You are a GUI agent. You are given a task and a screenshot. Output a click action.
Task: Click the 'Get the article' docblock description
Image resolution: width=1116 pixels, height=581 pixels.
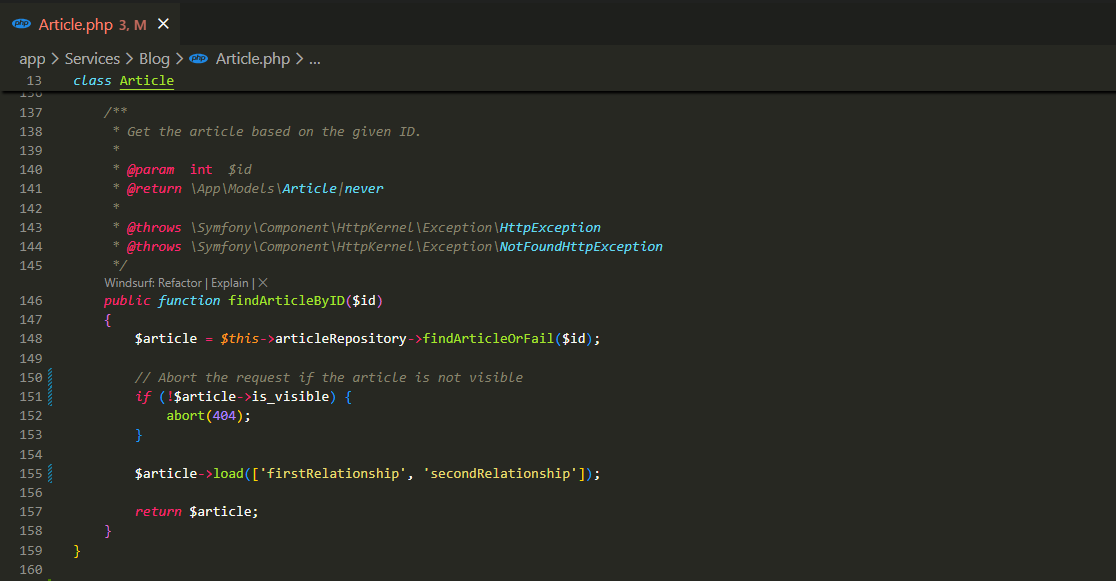click(274, 132)
